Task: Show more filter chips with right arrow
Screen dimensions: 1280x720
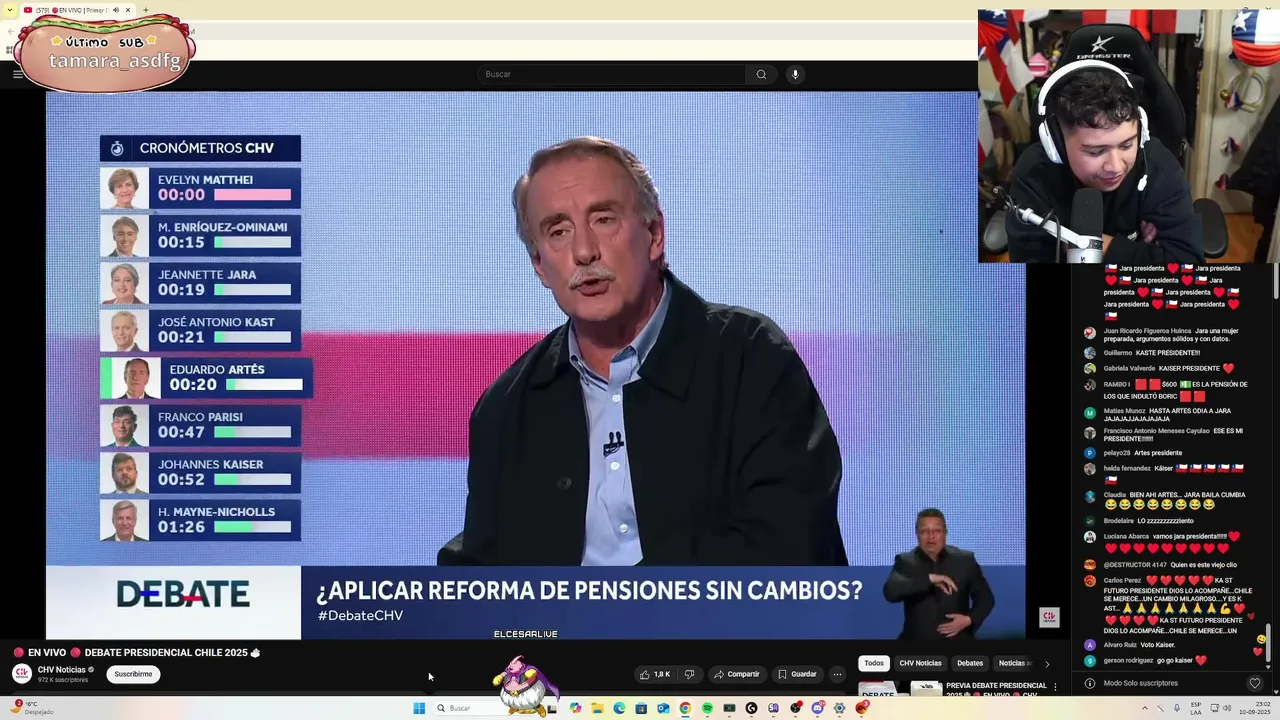Action: pyautogui.click(x=1047, y=663)
